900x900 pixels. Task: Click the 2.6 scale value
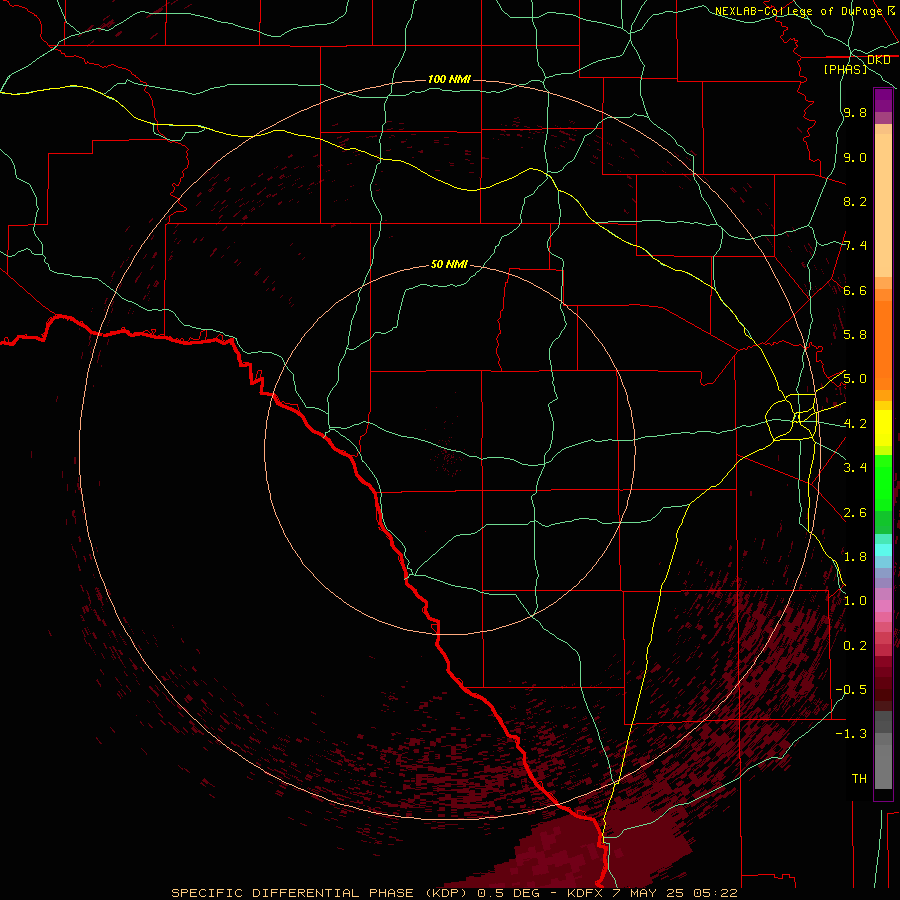pos(855,513)
